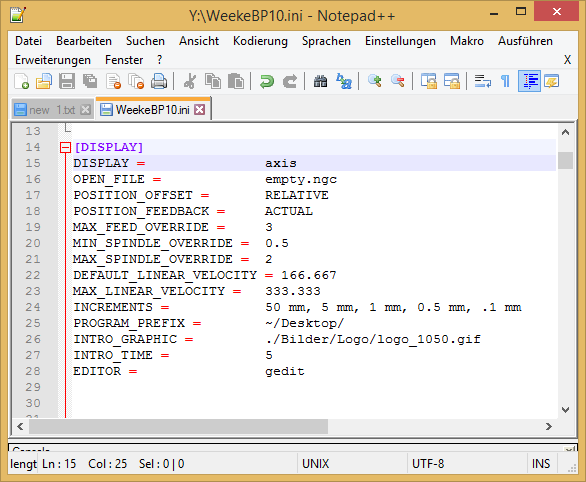Create a new file via toolbar icon
586x482 pixels.
point(21,81)
